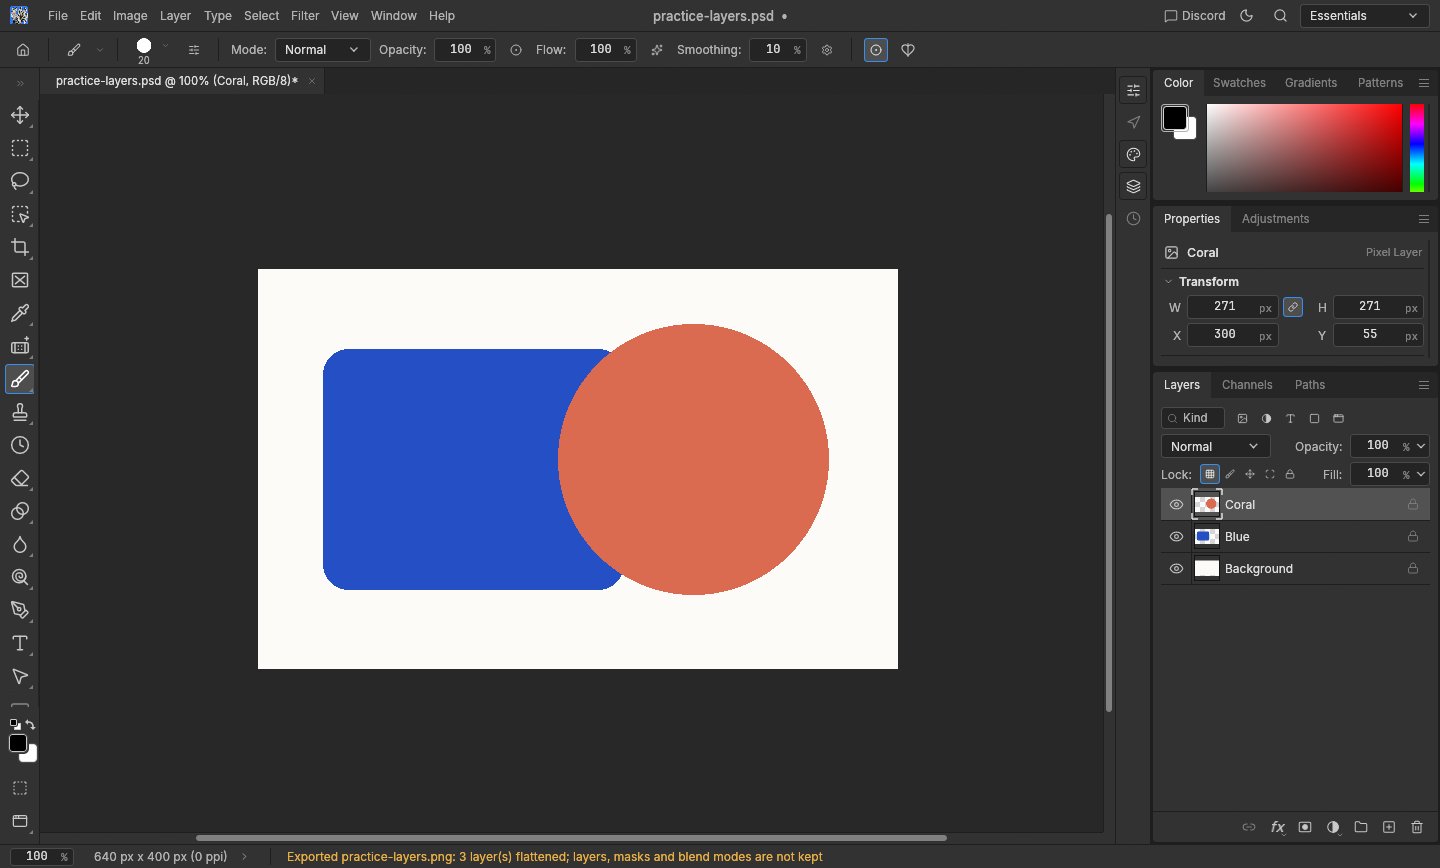Toggle the Coral layer lock icon

click(1413, 505)
